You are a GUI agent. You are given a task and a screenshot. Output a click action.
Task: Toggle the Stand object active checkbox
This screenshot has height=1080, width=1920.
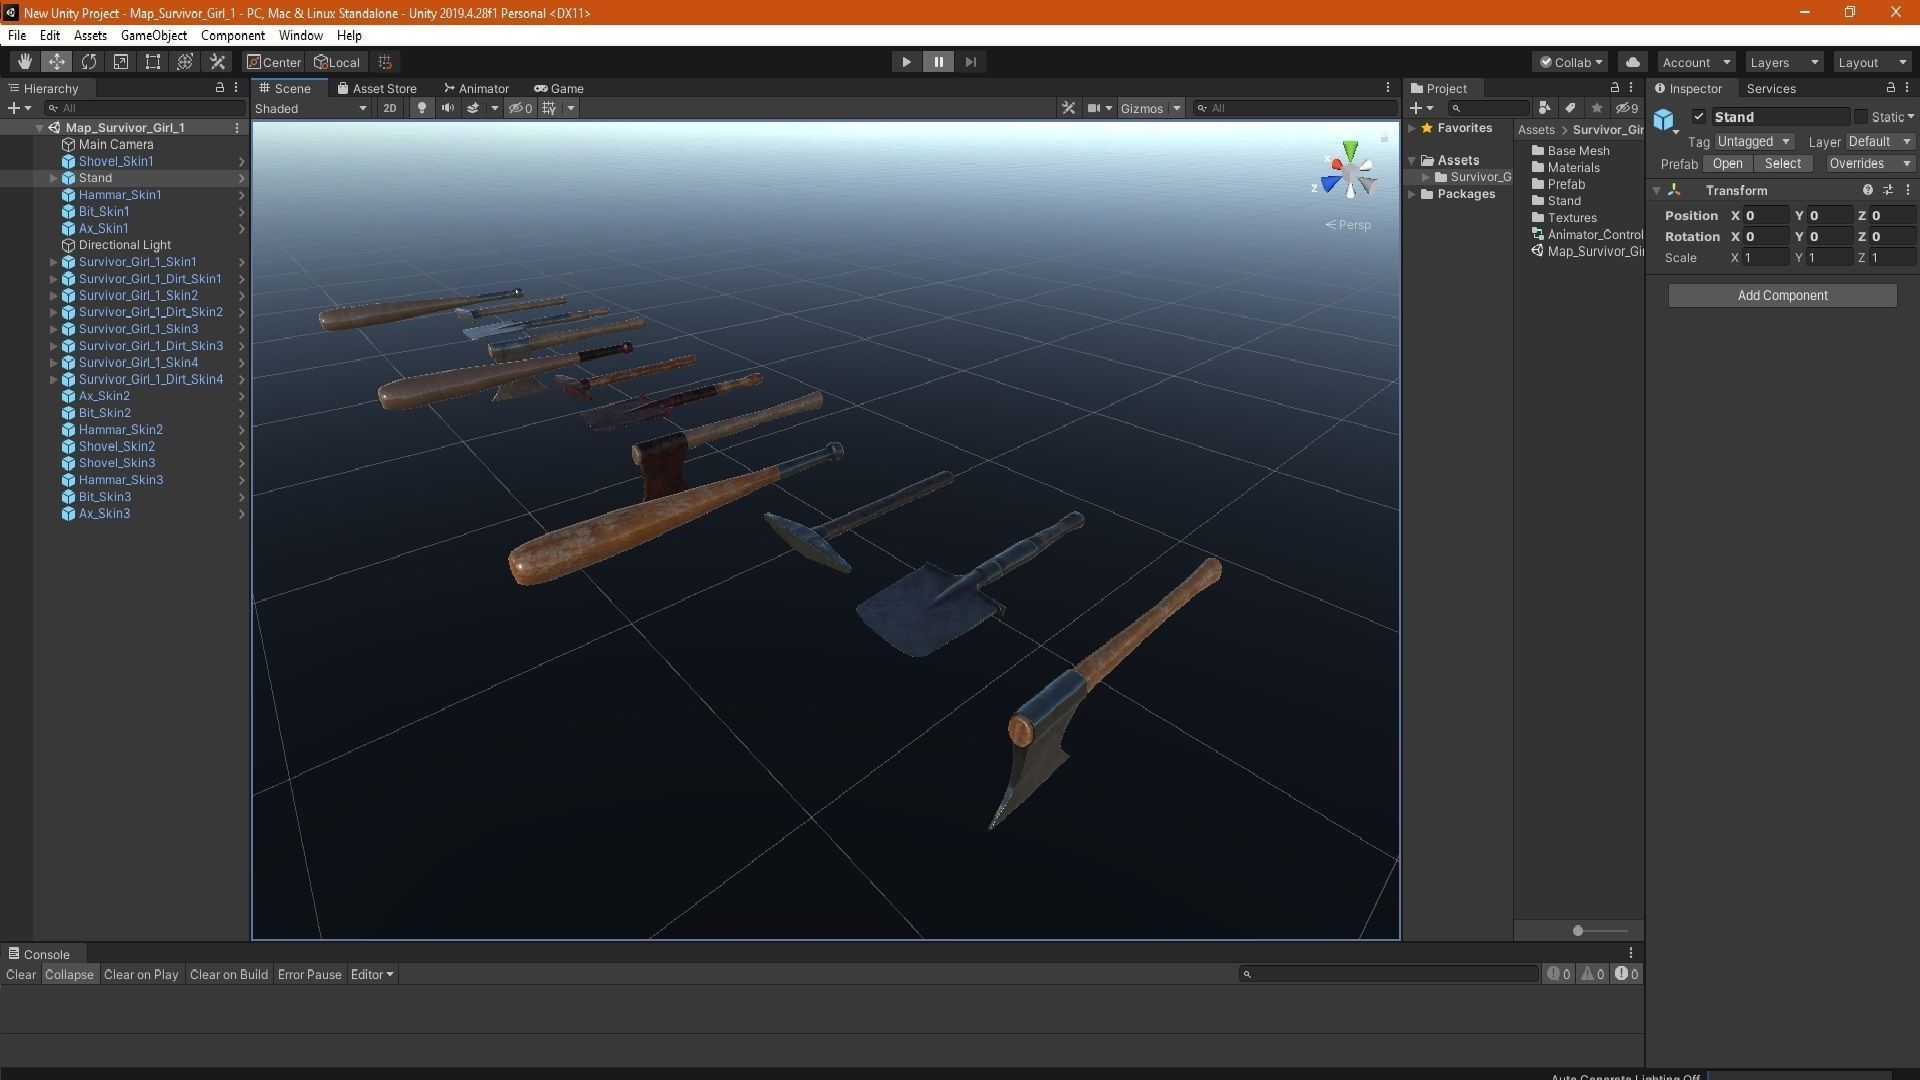tap(1698, 117)
